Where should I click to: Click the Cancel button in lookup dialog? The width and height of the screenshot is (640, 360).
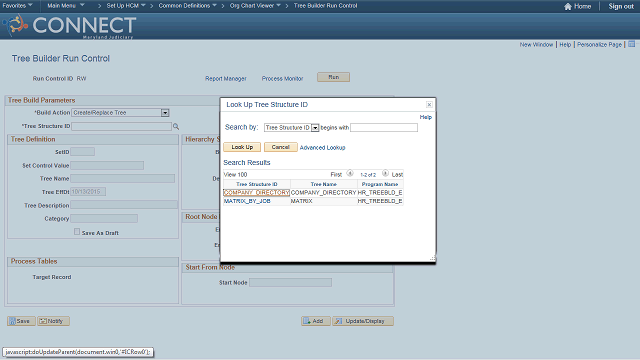click(x=280, y=147)
